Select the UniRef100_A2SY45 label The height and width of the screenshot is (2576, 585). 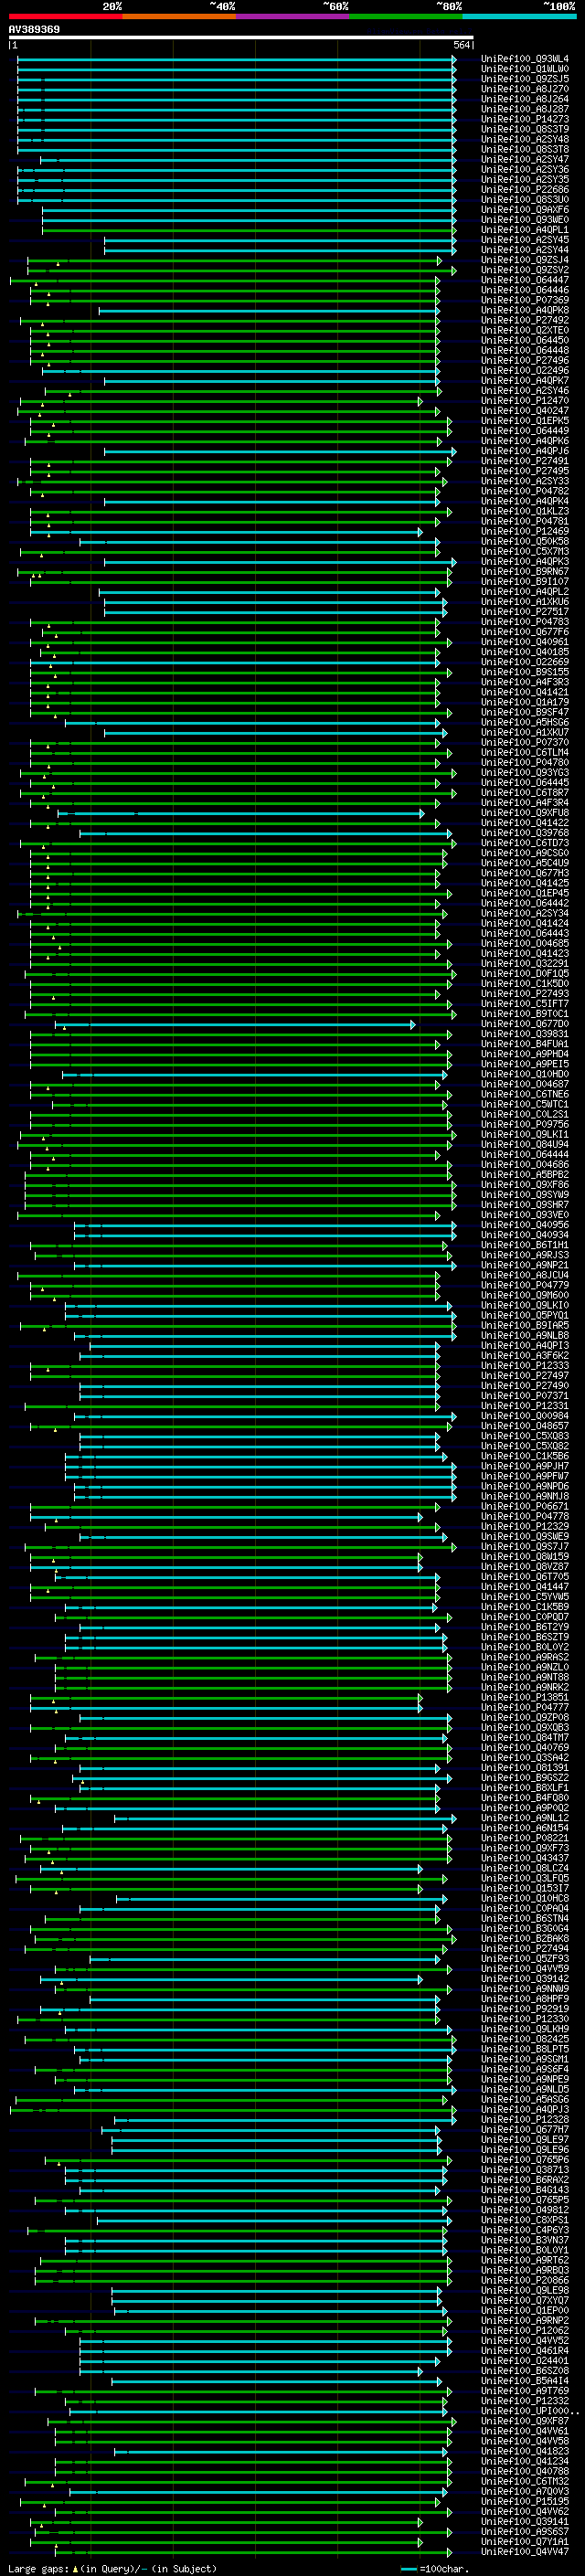tap(525, 240)
